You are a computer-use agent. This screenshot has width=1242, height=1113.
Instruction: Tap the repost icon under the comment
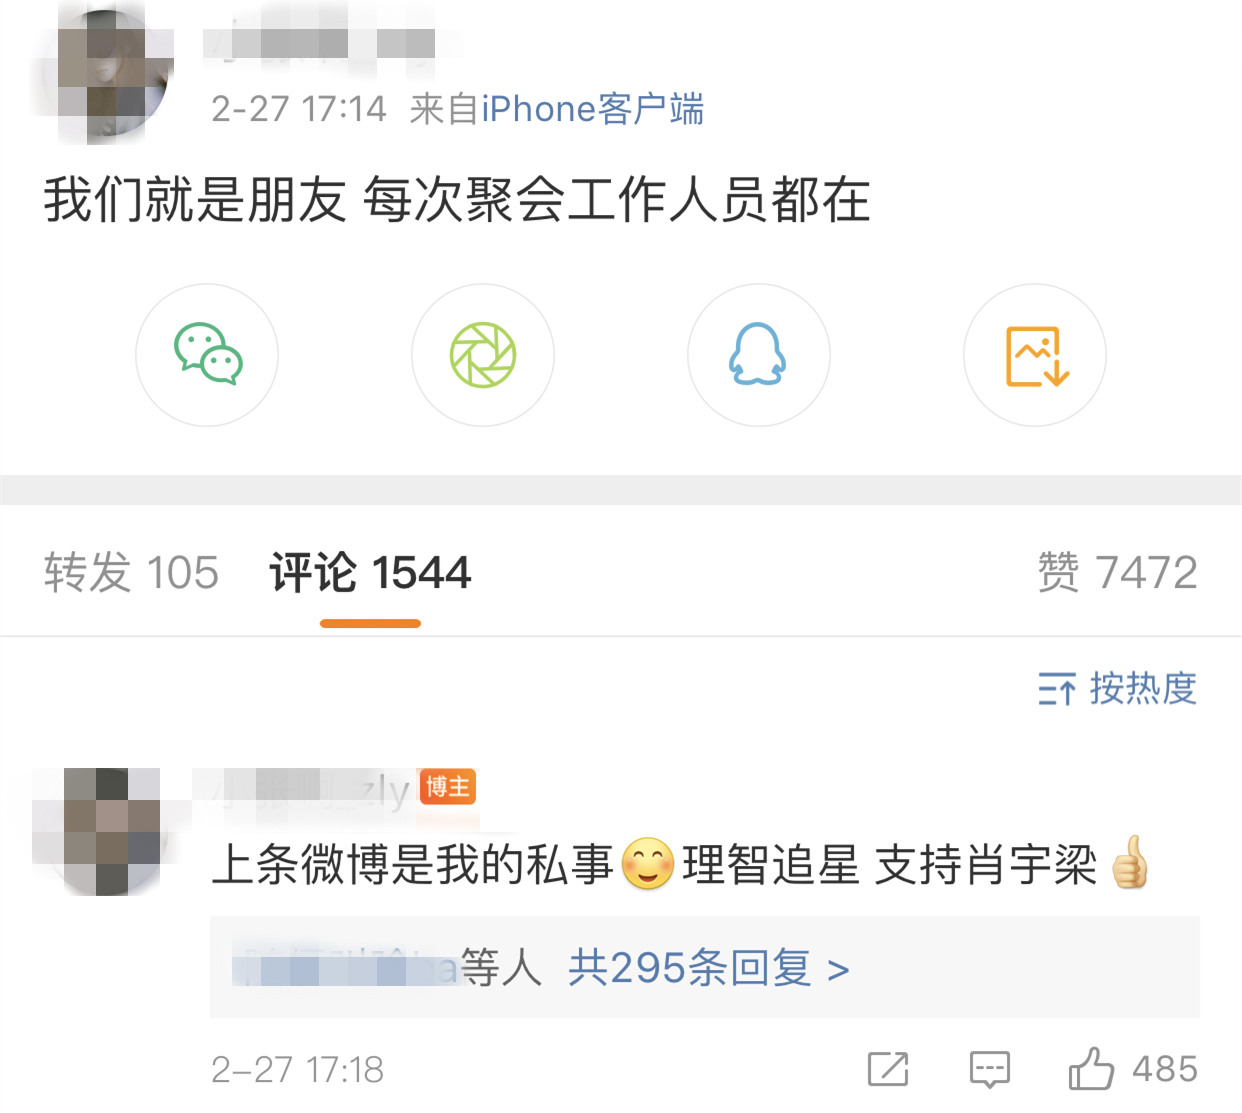888,1069
